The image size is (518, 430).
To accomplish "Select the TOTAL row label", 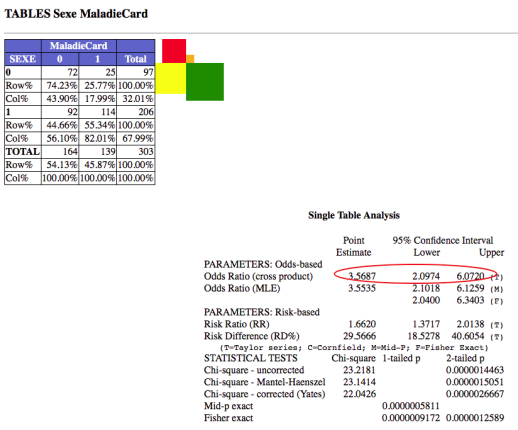I will click(x=23, y=151).
